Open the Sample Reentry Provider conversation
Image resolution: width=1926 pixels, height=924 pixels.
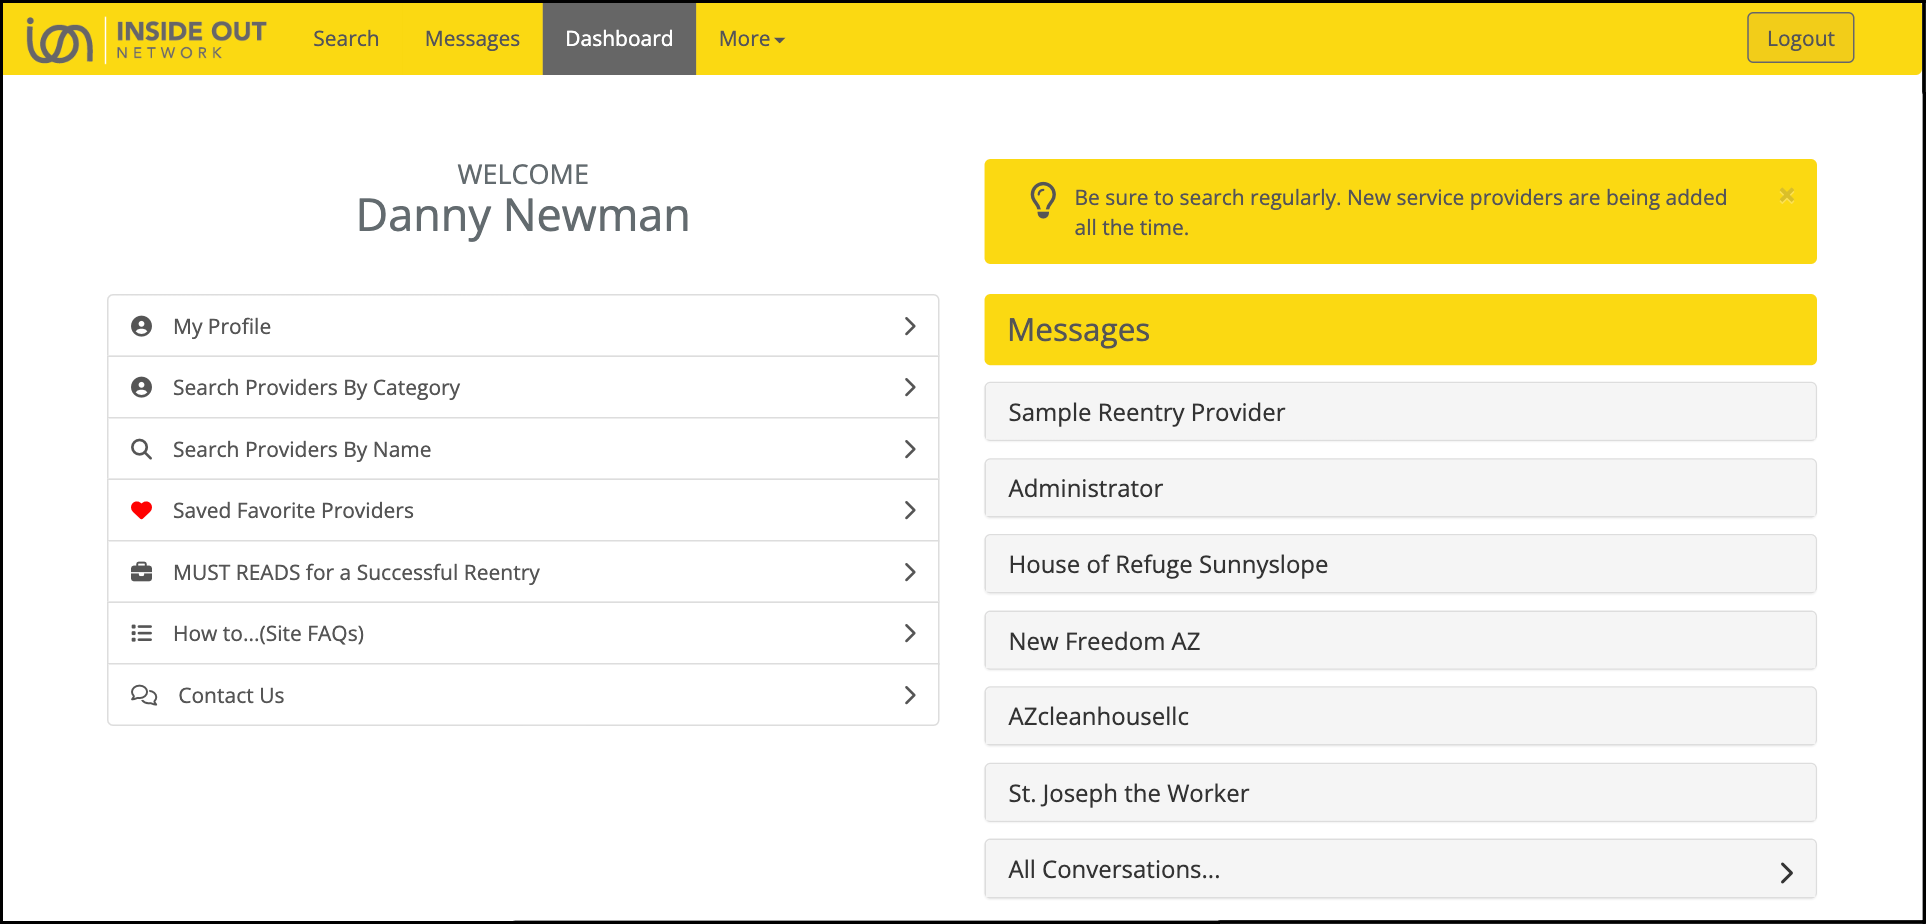pyautogui.click(x=1399, y=412)
